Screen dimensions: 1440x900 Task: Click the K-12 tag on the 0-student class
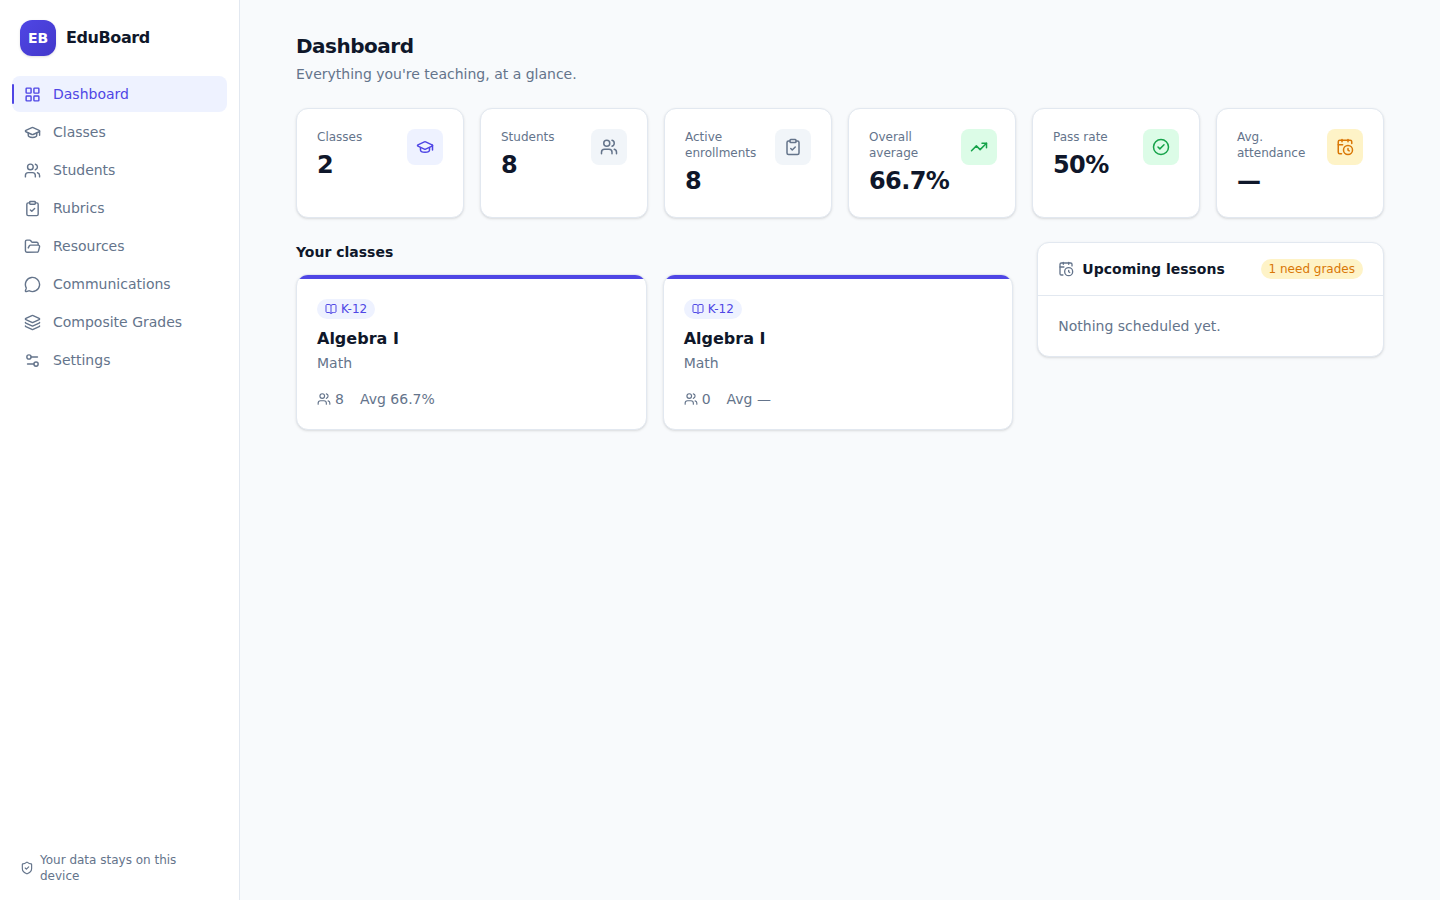713,309
